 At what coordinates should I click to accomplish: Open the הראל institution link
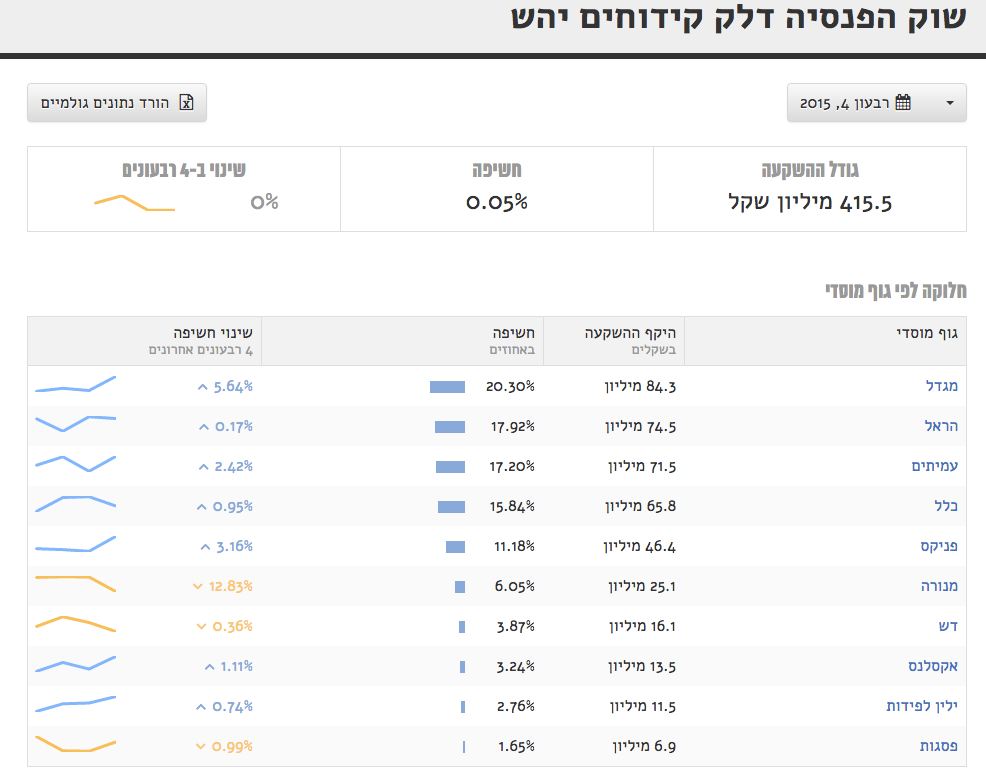pos(941,426)
